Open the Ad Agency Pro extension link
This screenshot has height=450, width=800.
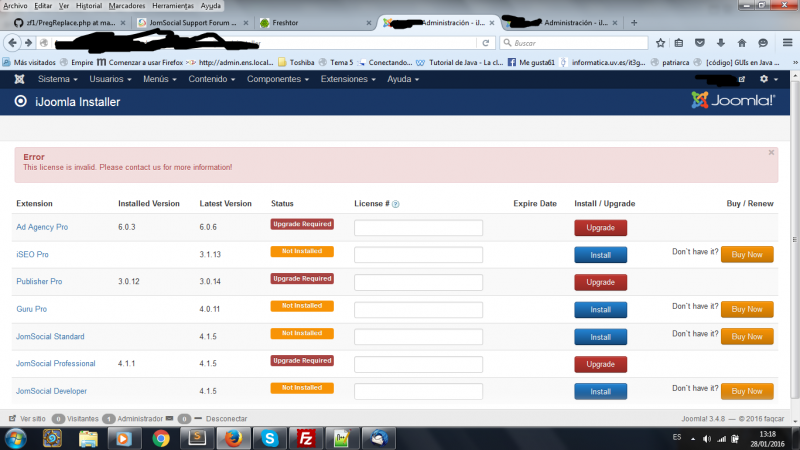tap(42, 227)
